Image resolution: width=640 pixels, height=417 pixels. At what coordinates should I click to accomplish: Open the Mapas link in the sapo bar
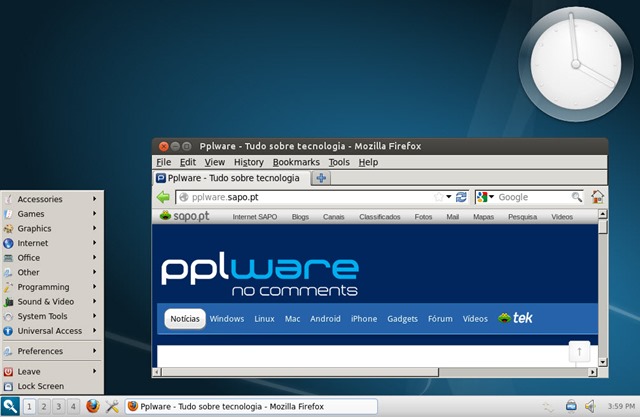[x=483, y=217]
